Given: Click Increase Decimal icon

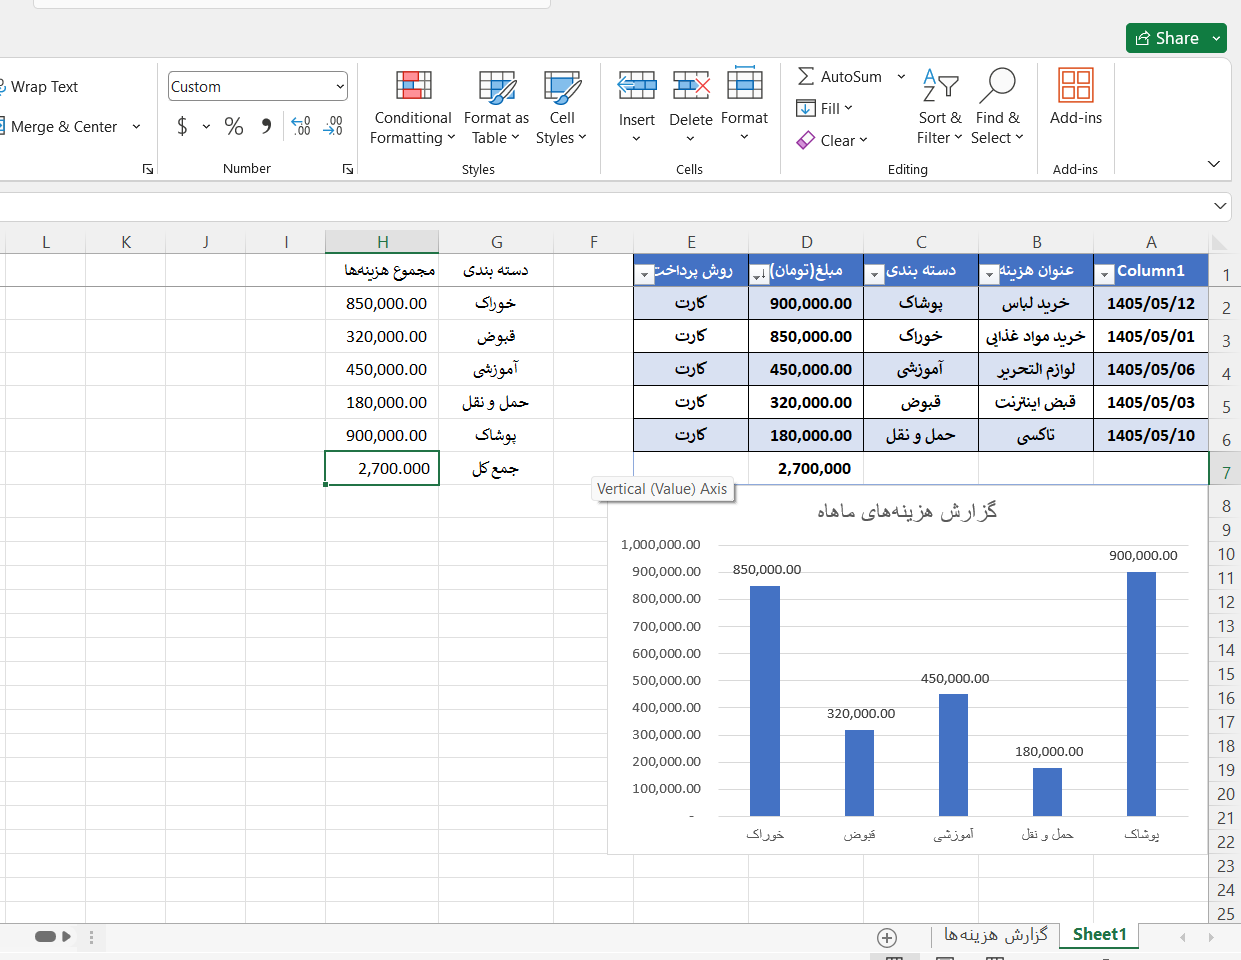Looking at the screenshot, I should click(301, 126).
